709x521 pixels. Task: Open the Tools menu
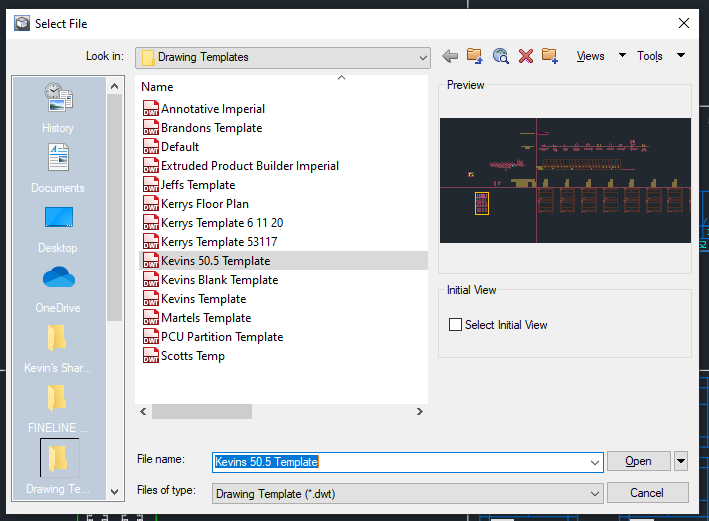[650, 56]
